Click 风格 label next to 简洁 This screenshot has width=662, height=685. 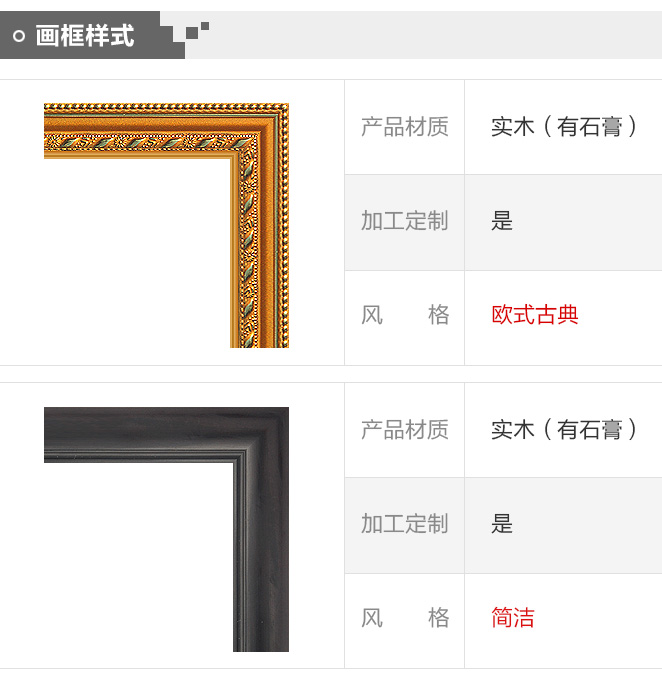pyautogui.click(x=405, y=618)
